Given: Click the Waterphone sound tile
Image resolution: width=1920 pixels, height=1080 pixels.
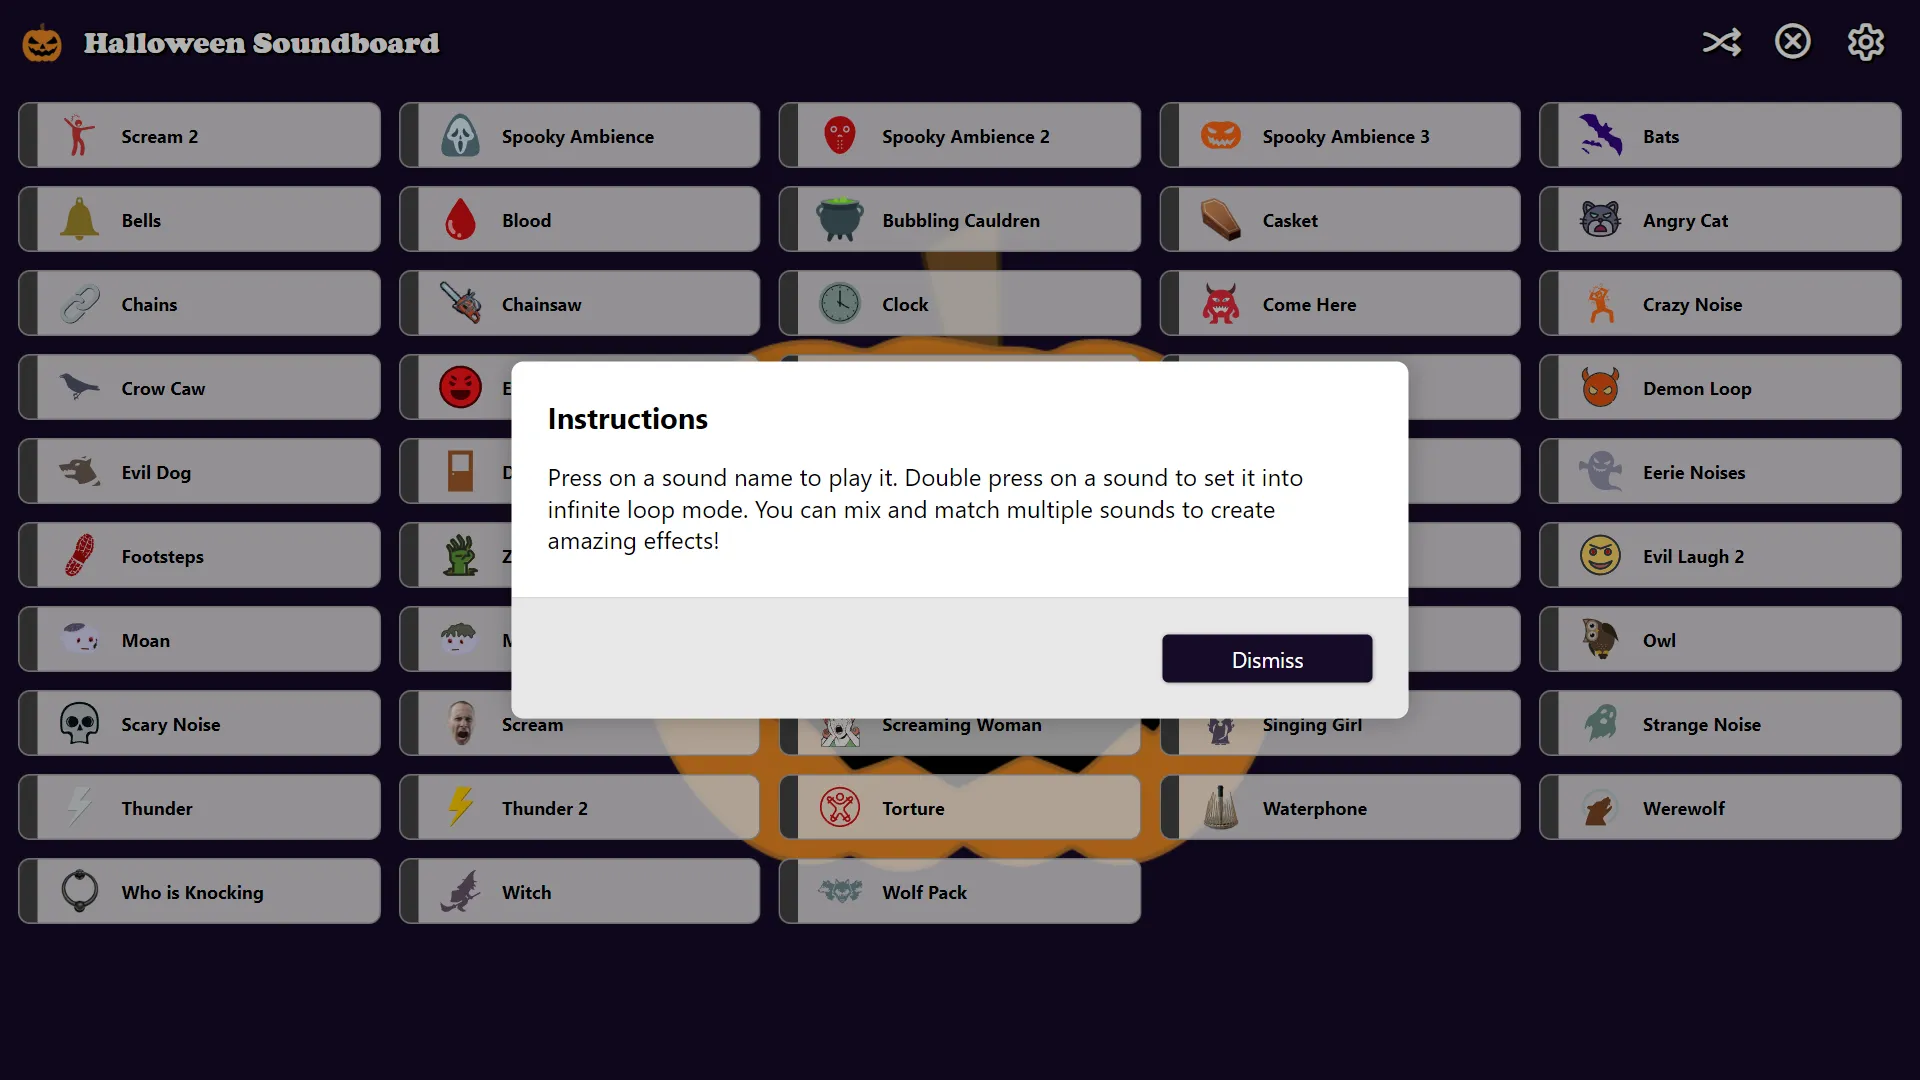Looking at the screenshot, I should (x=1340, y=807).
